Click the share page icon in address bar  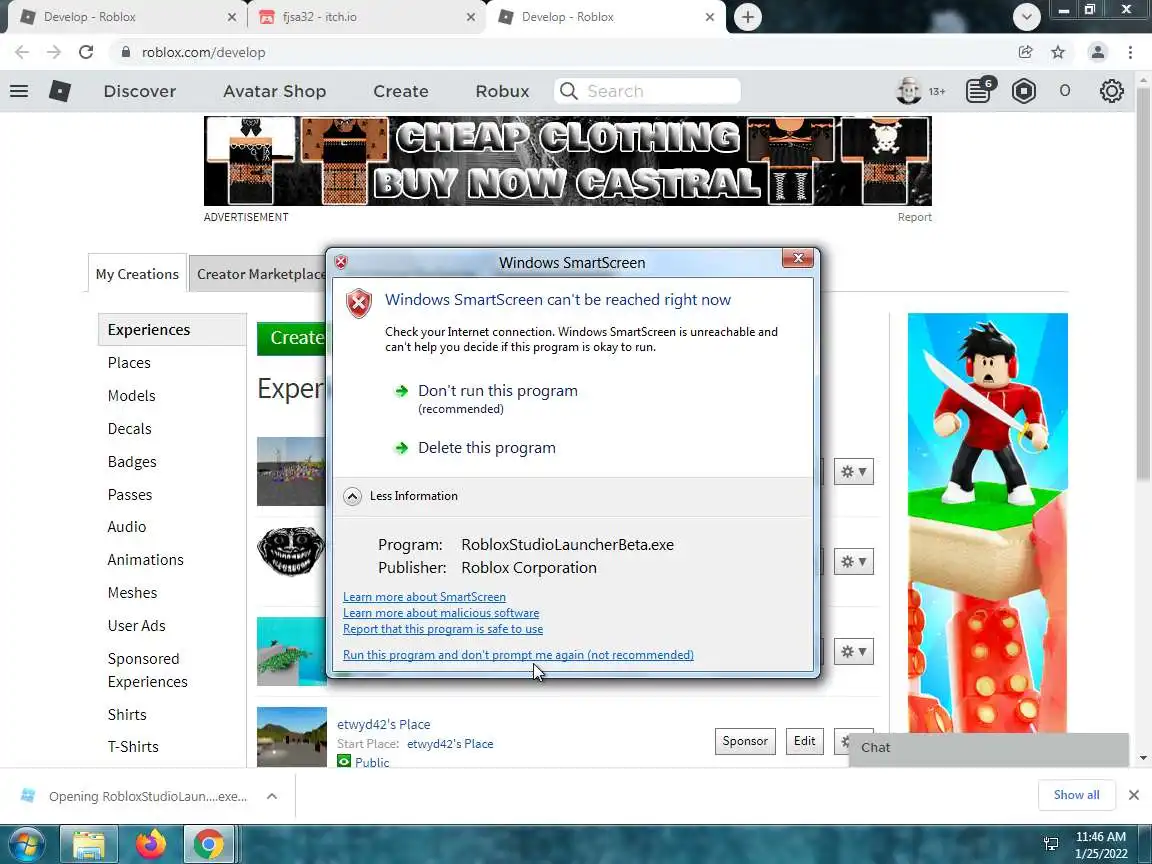[x=1026, y=52]
